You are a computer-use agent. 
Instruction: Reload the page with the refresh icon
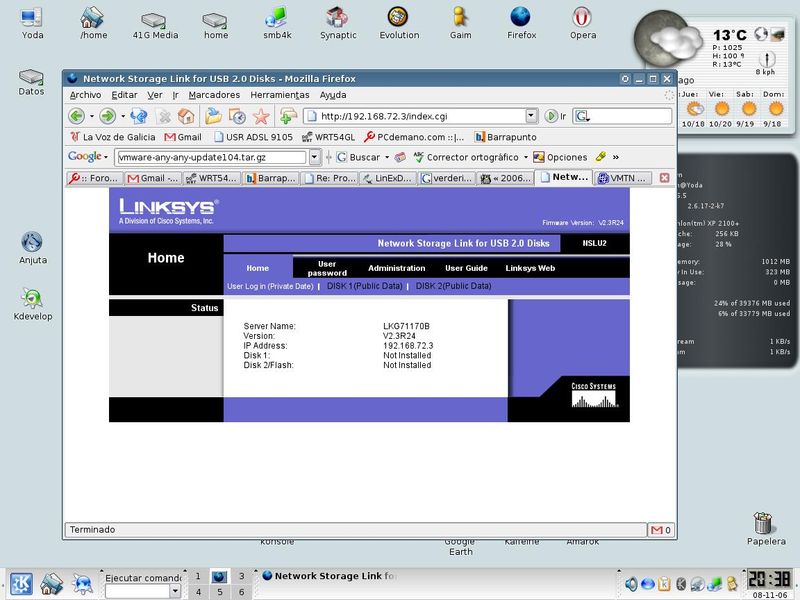click(138, 116)
